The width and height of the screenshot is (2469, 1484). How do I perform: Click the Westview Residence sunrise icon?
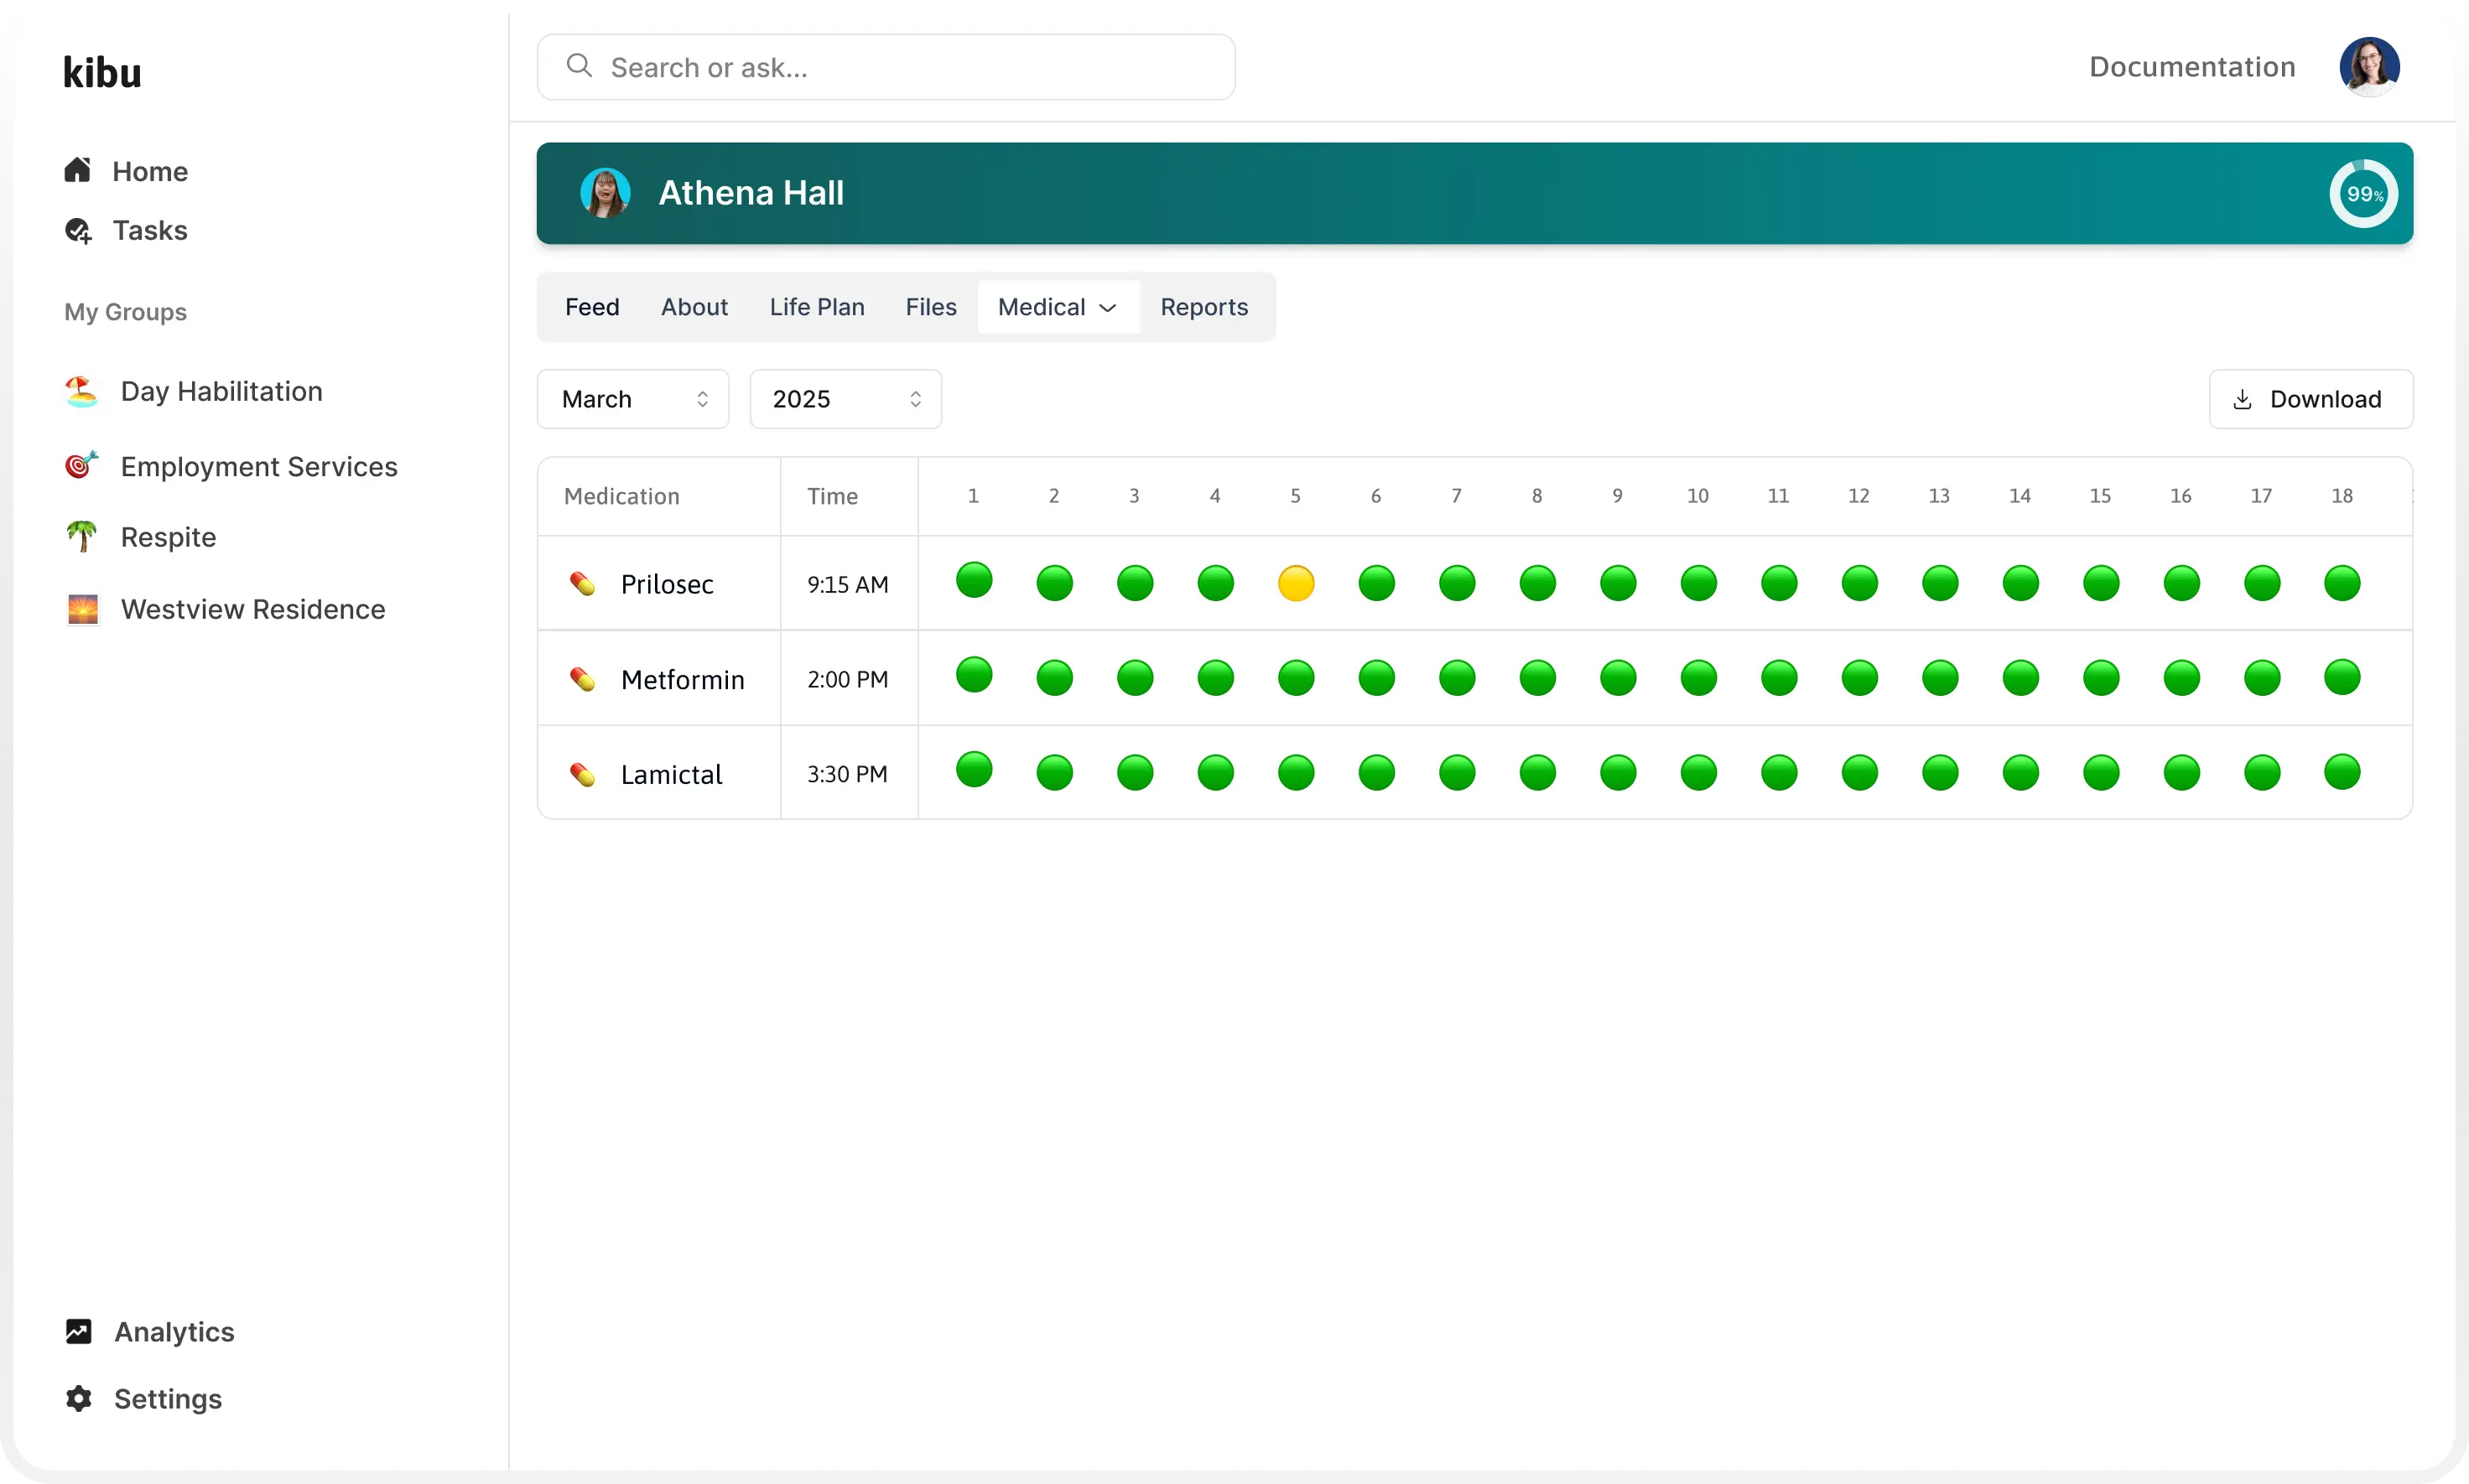(x=82, y=609)
